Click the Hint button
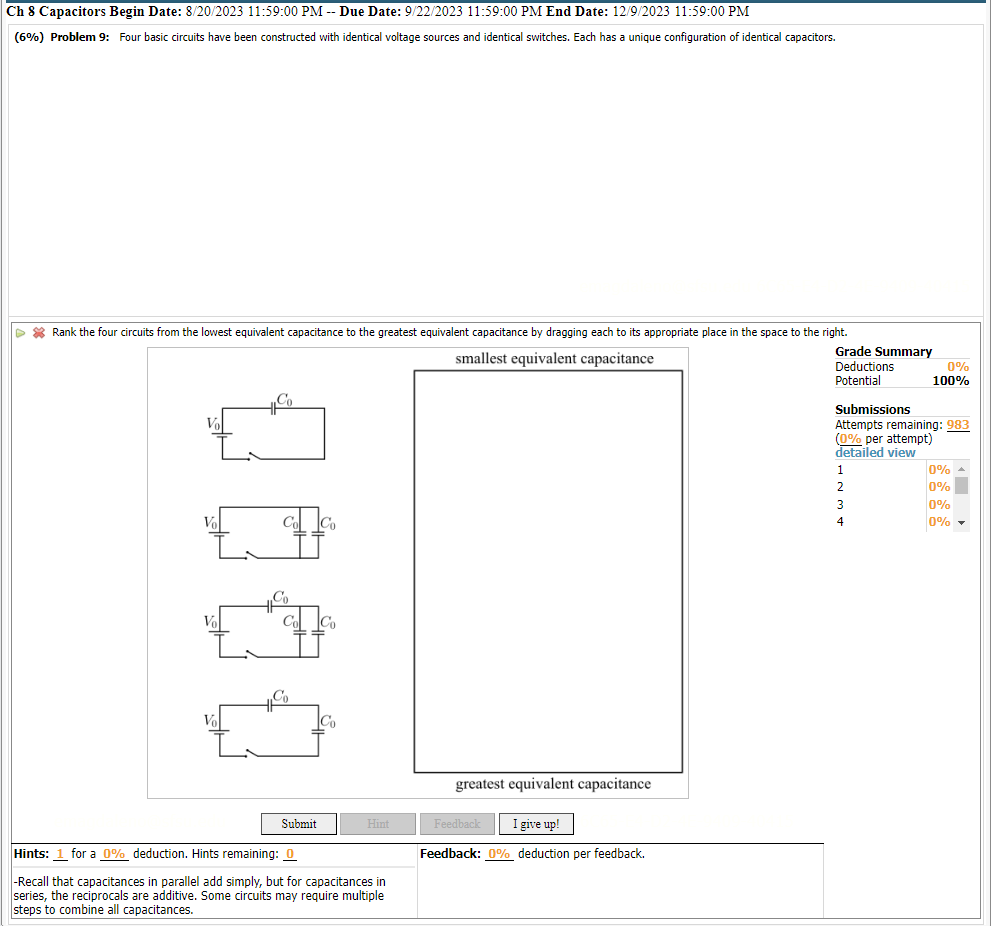This screenshot has height=926, width=991. coord(377,823)
